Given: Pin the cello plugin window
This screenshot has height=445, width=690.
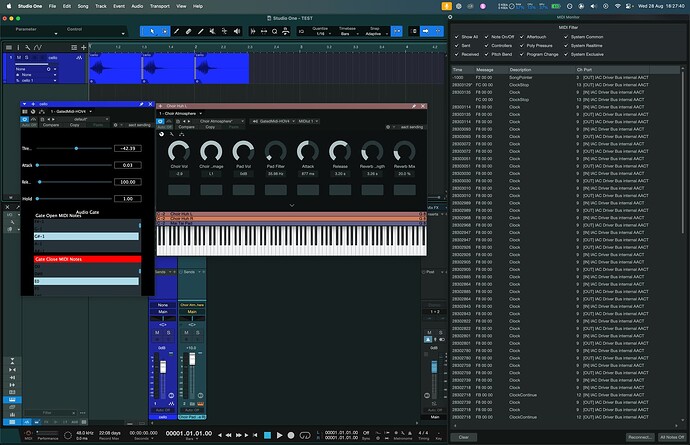Looking at the screenshot, I should pyautogui.click(x=141, y=104).
